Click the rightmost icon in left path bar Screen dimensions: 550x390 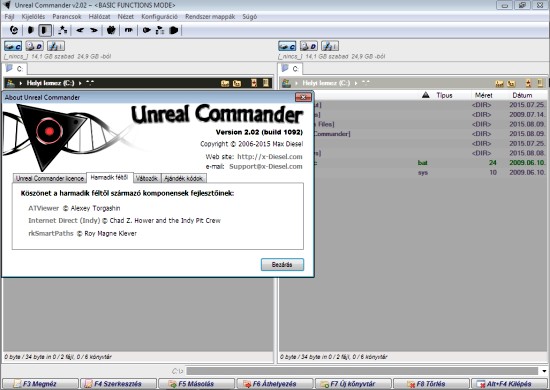click(x=266, y=83)
